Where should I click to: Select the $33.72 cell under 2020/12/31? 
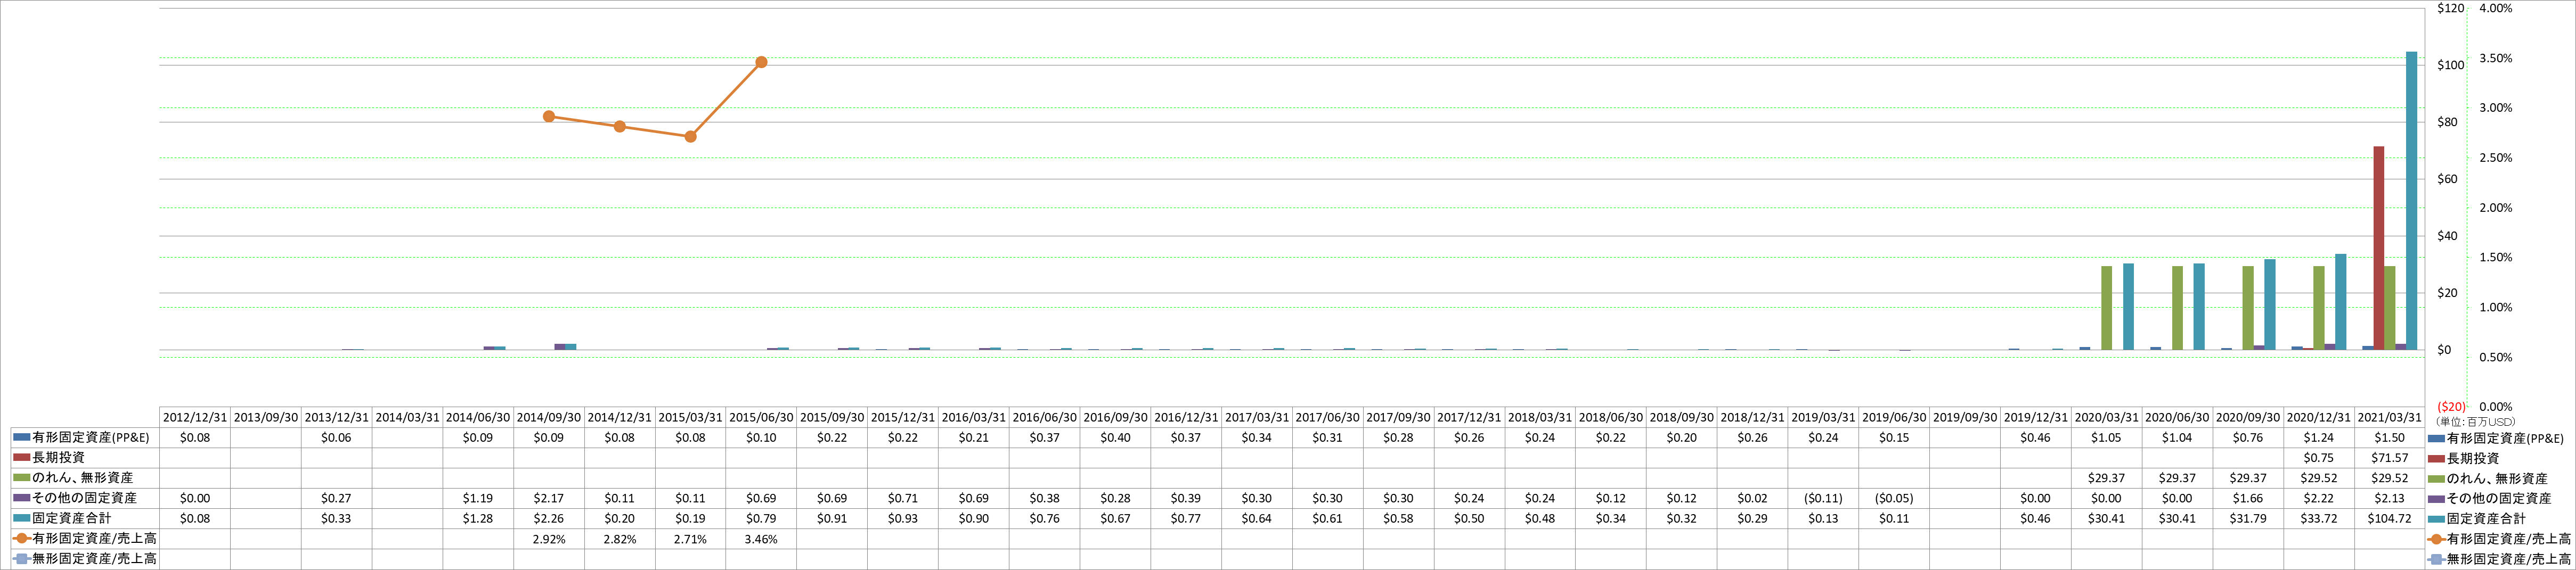coord(2319,519)
